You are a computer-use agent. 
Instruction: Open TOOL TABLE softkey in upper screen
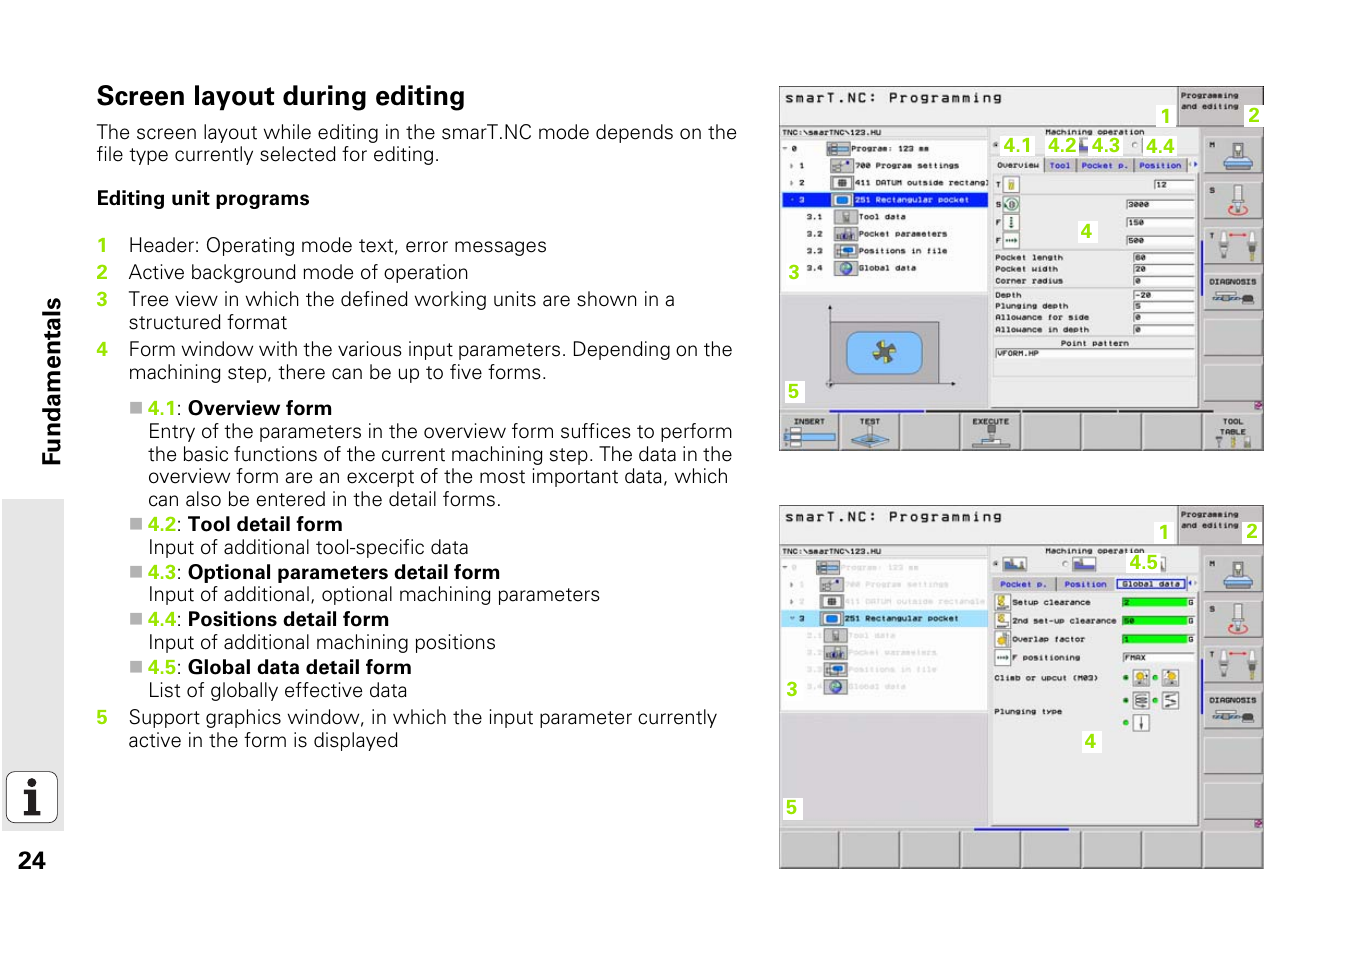[1232, 432]
